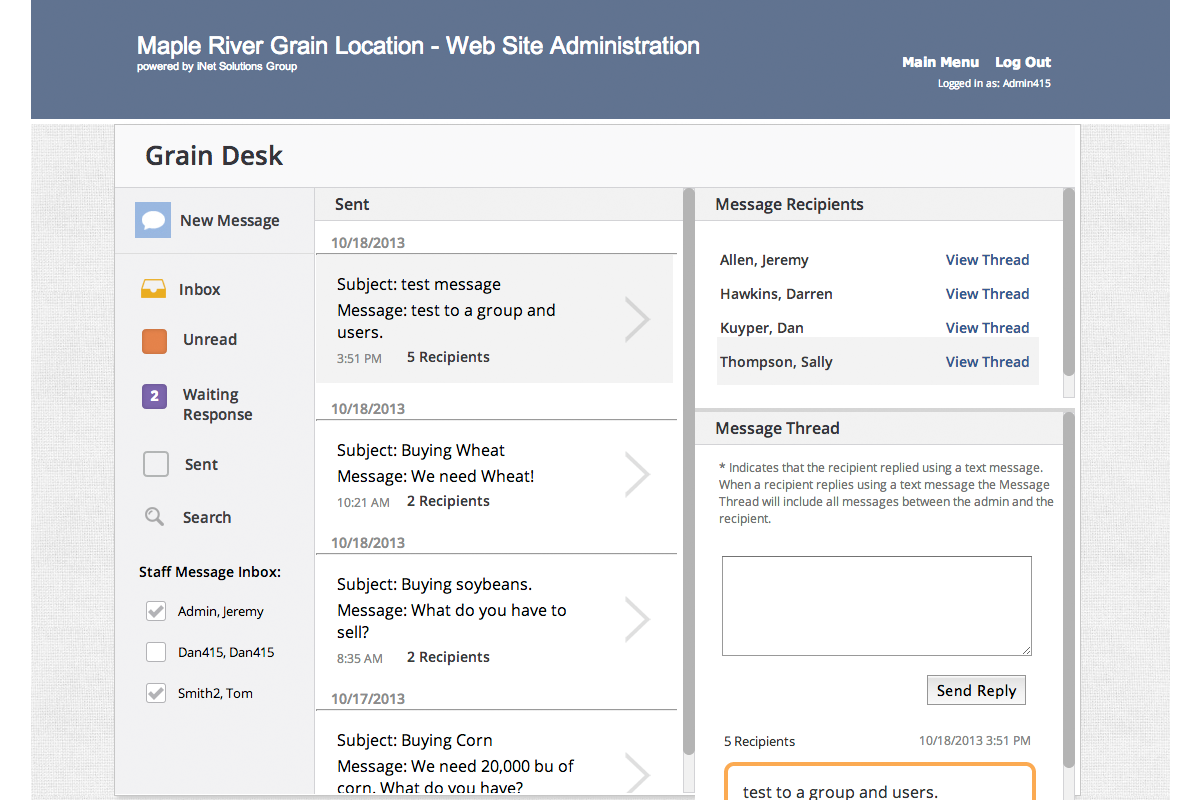The width and height of the screenshot is (1200, 800).
Task: Click the purple Waiting Response badge
Action: coord(154,396)
